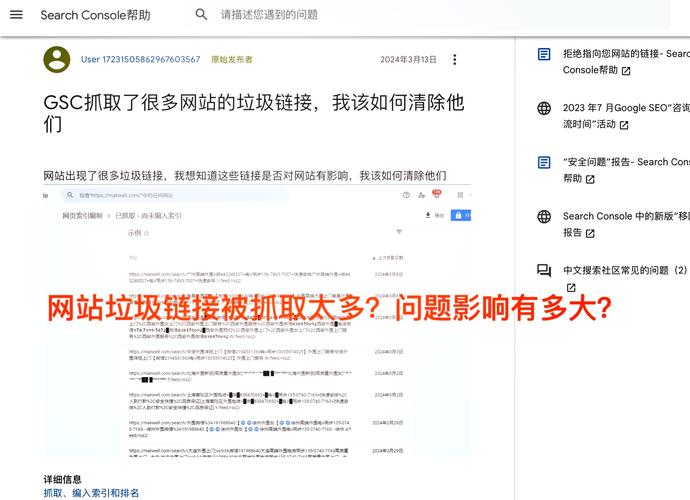This screenshot has width=690, height=500.
Task: Click the post title GSC抓取了很多网站的垃圾链接
Action: pyautogui.click(x=254, y=113)
